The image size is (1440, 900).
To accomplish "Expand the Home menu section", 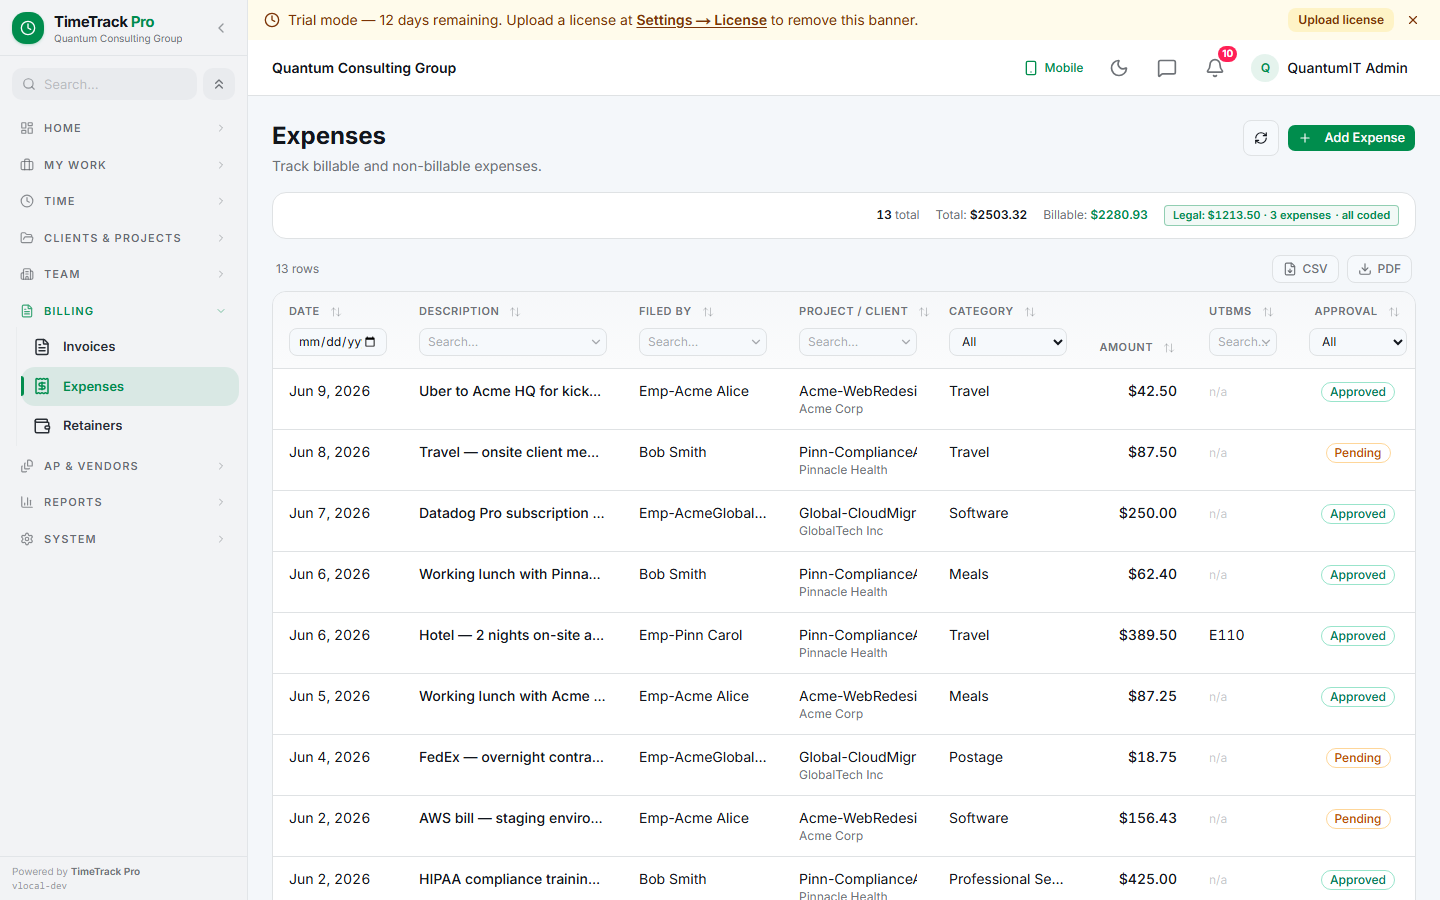I will 124,128.
